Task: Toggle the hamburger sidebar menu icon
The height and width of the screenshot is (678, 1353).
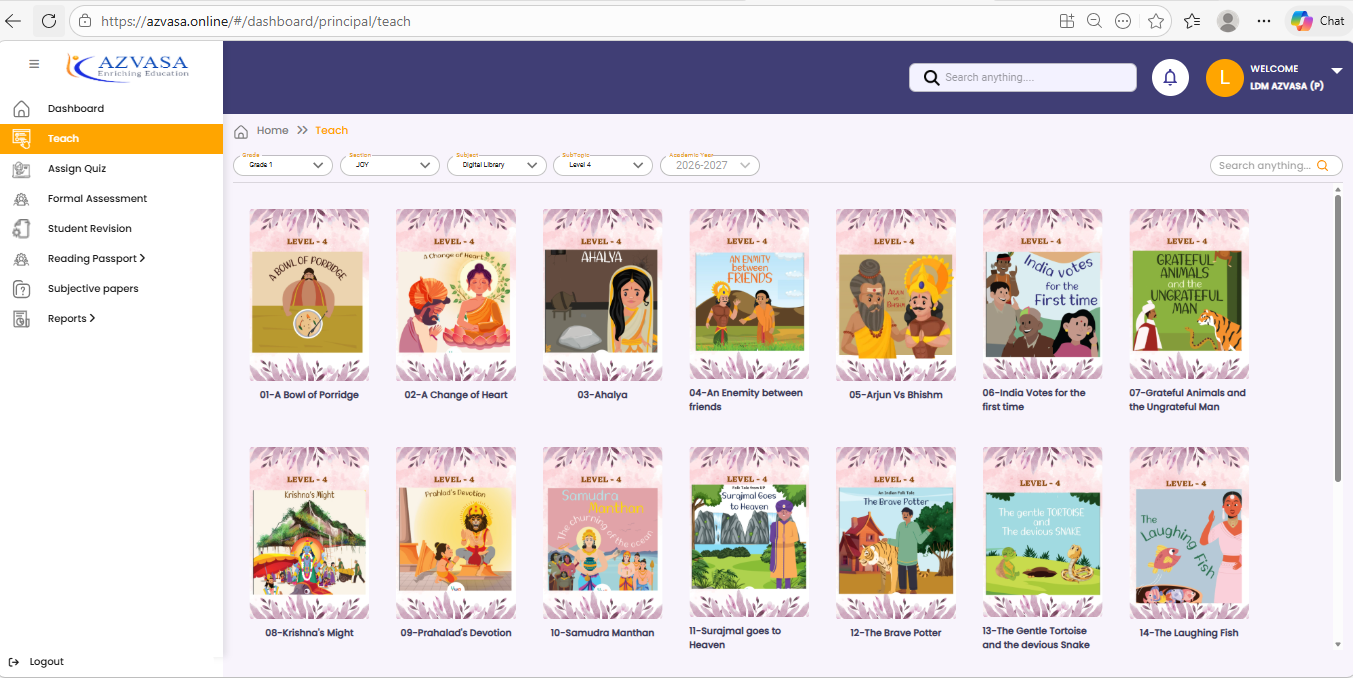Action: click(x=34, y=64)
